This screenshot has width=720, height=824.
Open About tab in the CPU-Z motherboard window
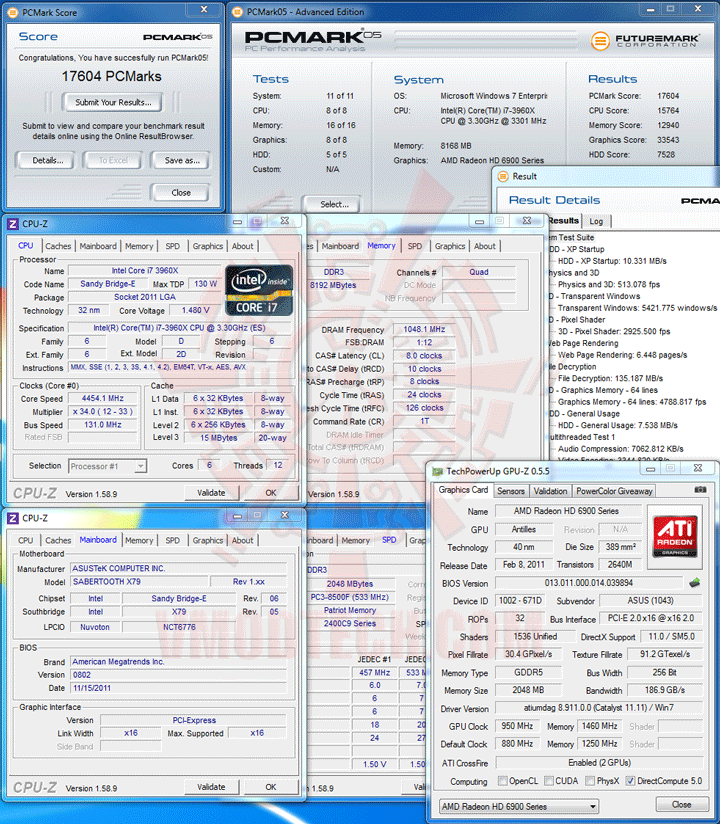click(x=242, y=540)
